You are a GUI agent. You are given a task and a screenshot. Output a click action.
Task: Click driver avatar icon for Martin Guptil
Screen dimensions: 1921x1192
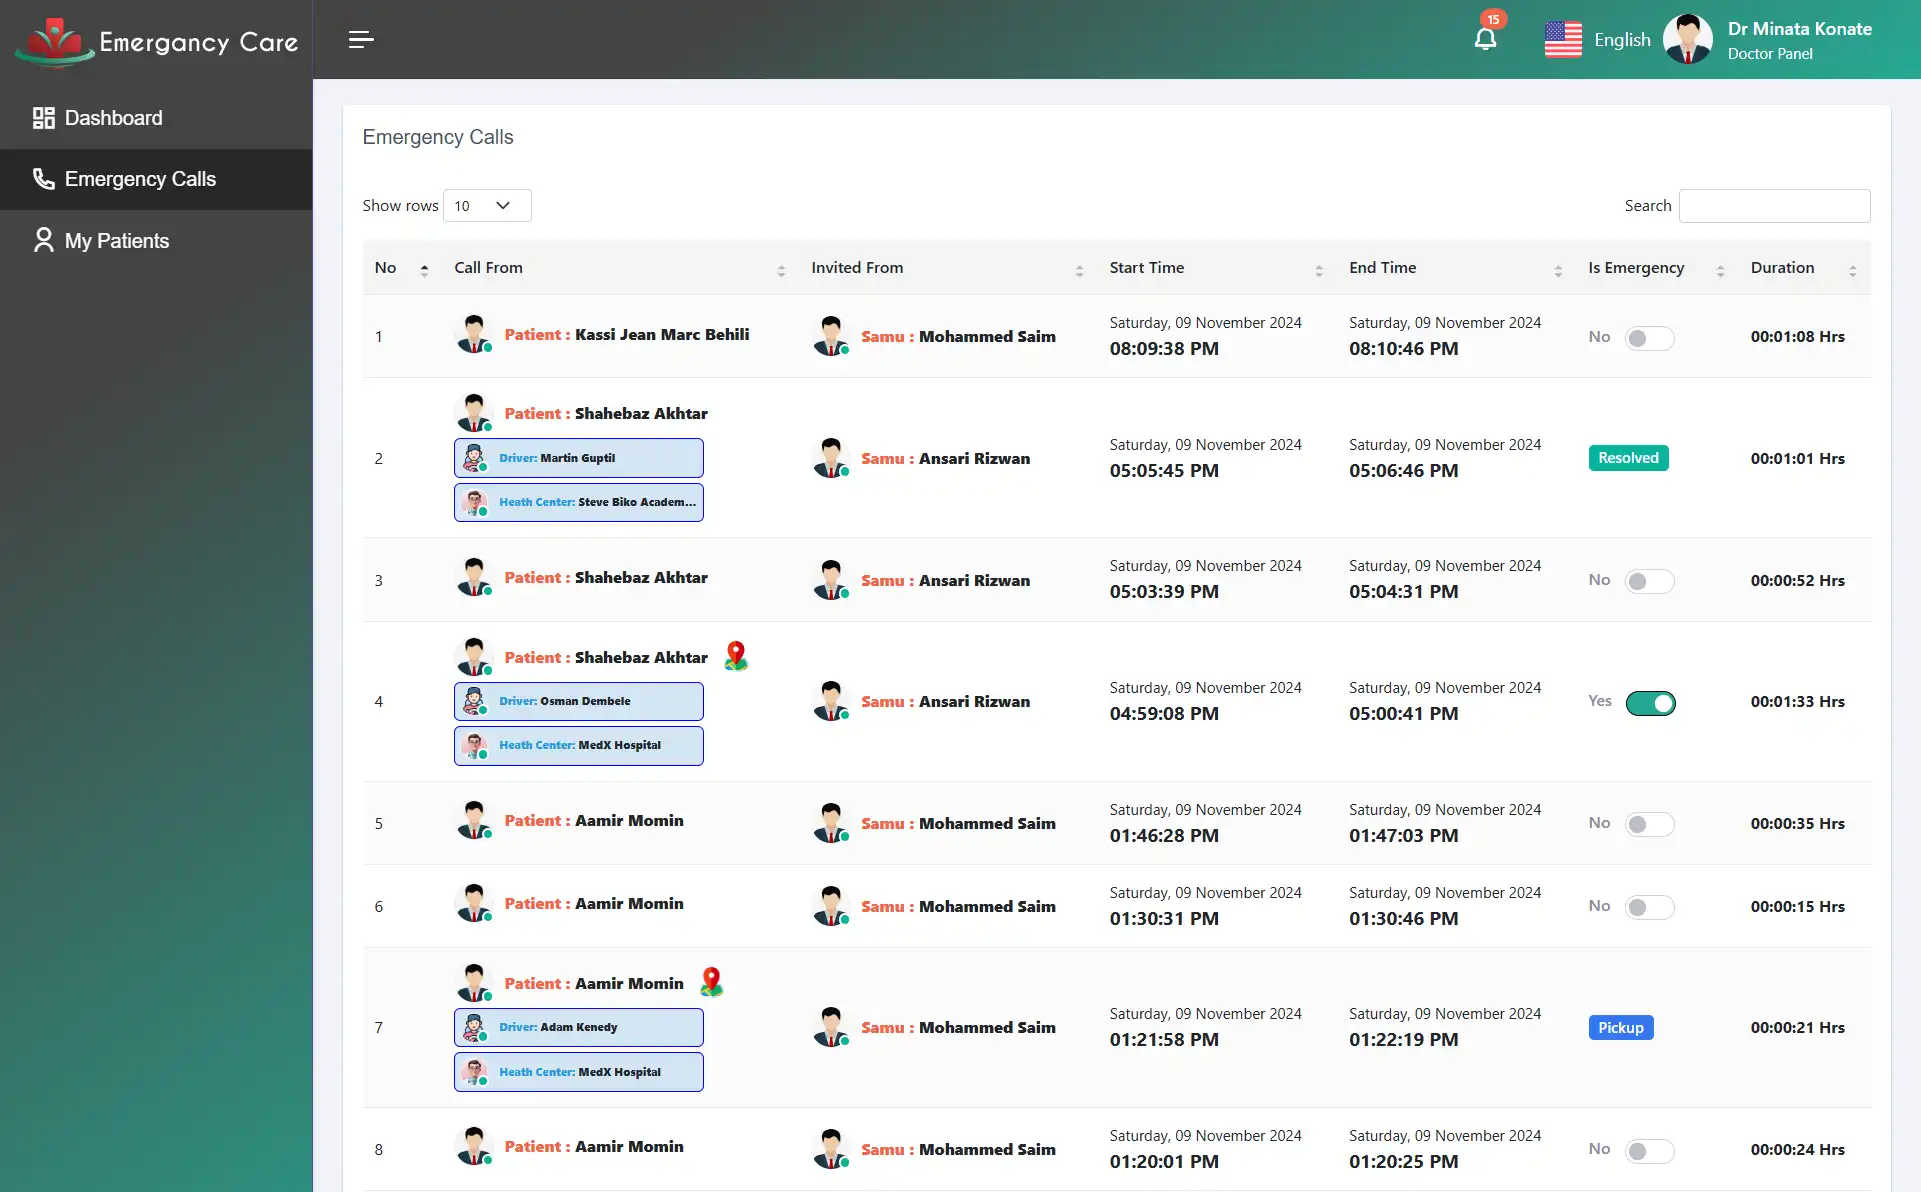tap(475, 458)
